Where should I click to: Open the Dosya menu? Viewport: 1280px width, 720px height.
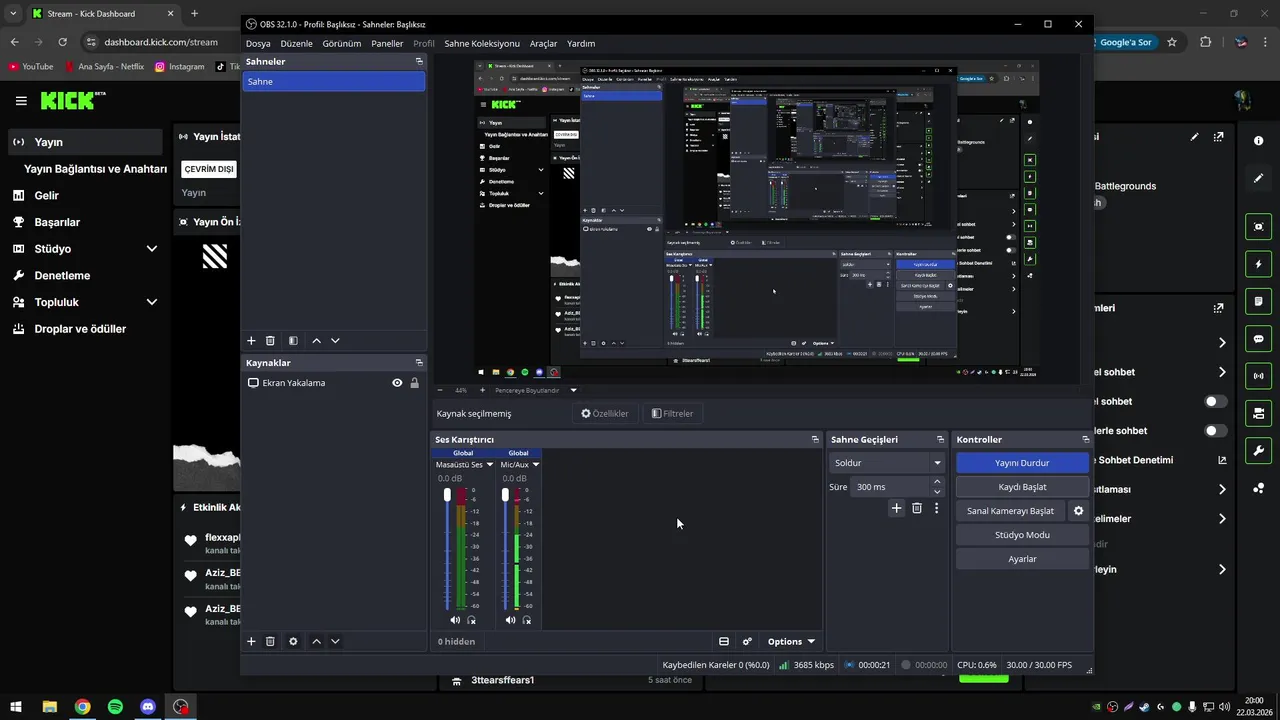(258, 44)
